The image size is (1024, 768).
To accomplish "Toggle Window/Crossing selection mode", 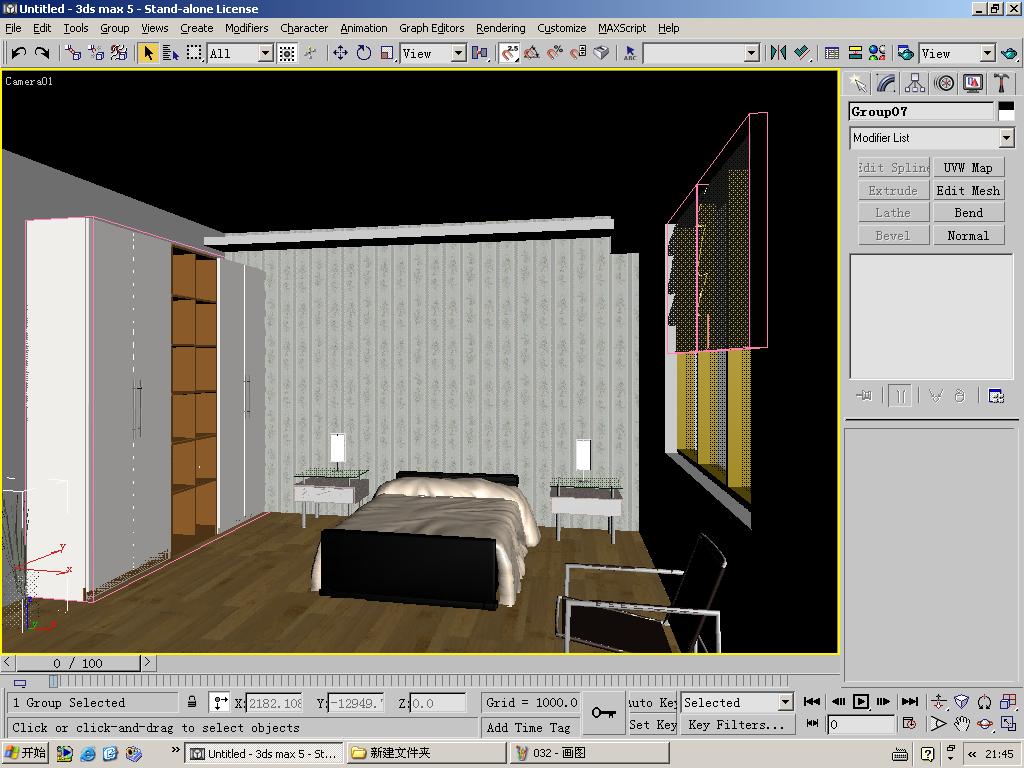I will [287, 53].
